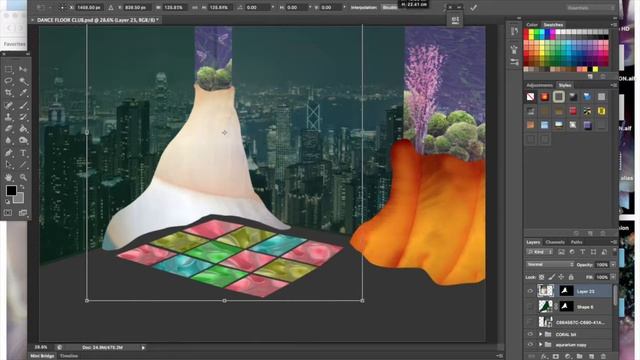
Task: Select the Quick Selection tool
Action: pos(23,81)
